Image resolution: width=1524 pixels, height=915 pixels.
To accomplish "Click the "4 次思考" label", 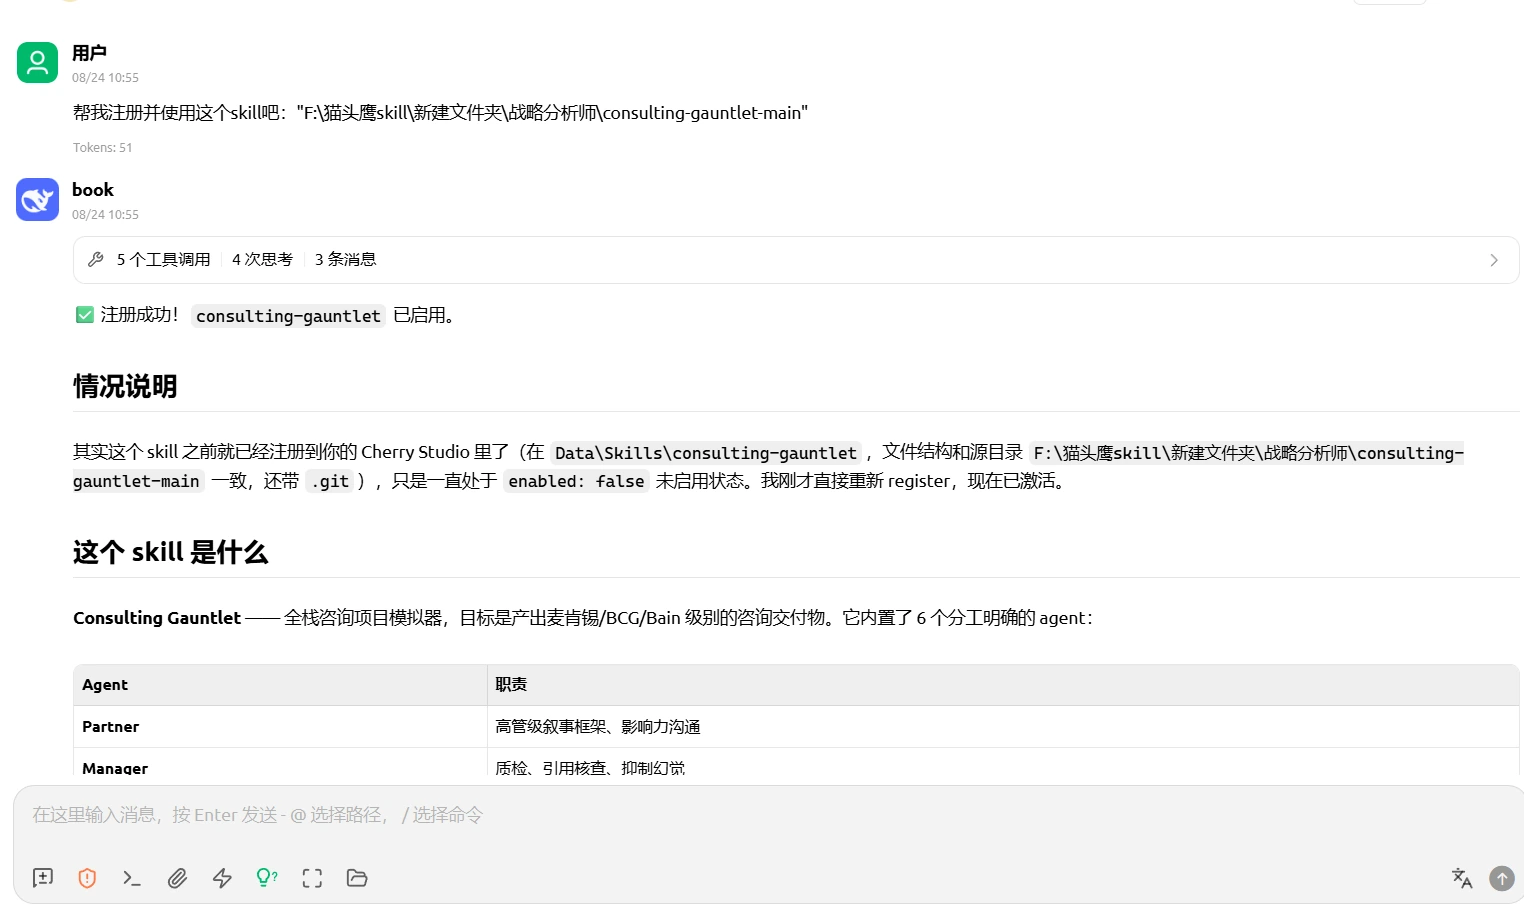I will (x=262, y=260).
